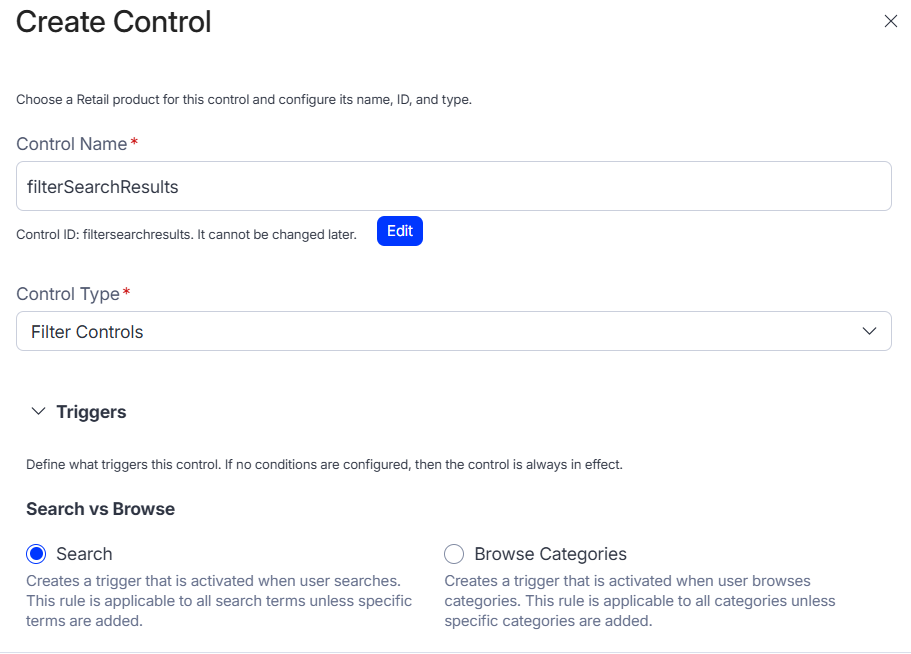911x654 pixels.
Task: Click the Control Name field label
Action: coord(72,144)
